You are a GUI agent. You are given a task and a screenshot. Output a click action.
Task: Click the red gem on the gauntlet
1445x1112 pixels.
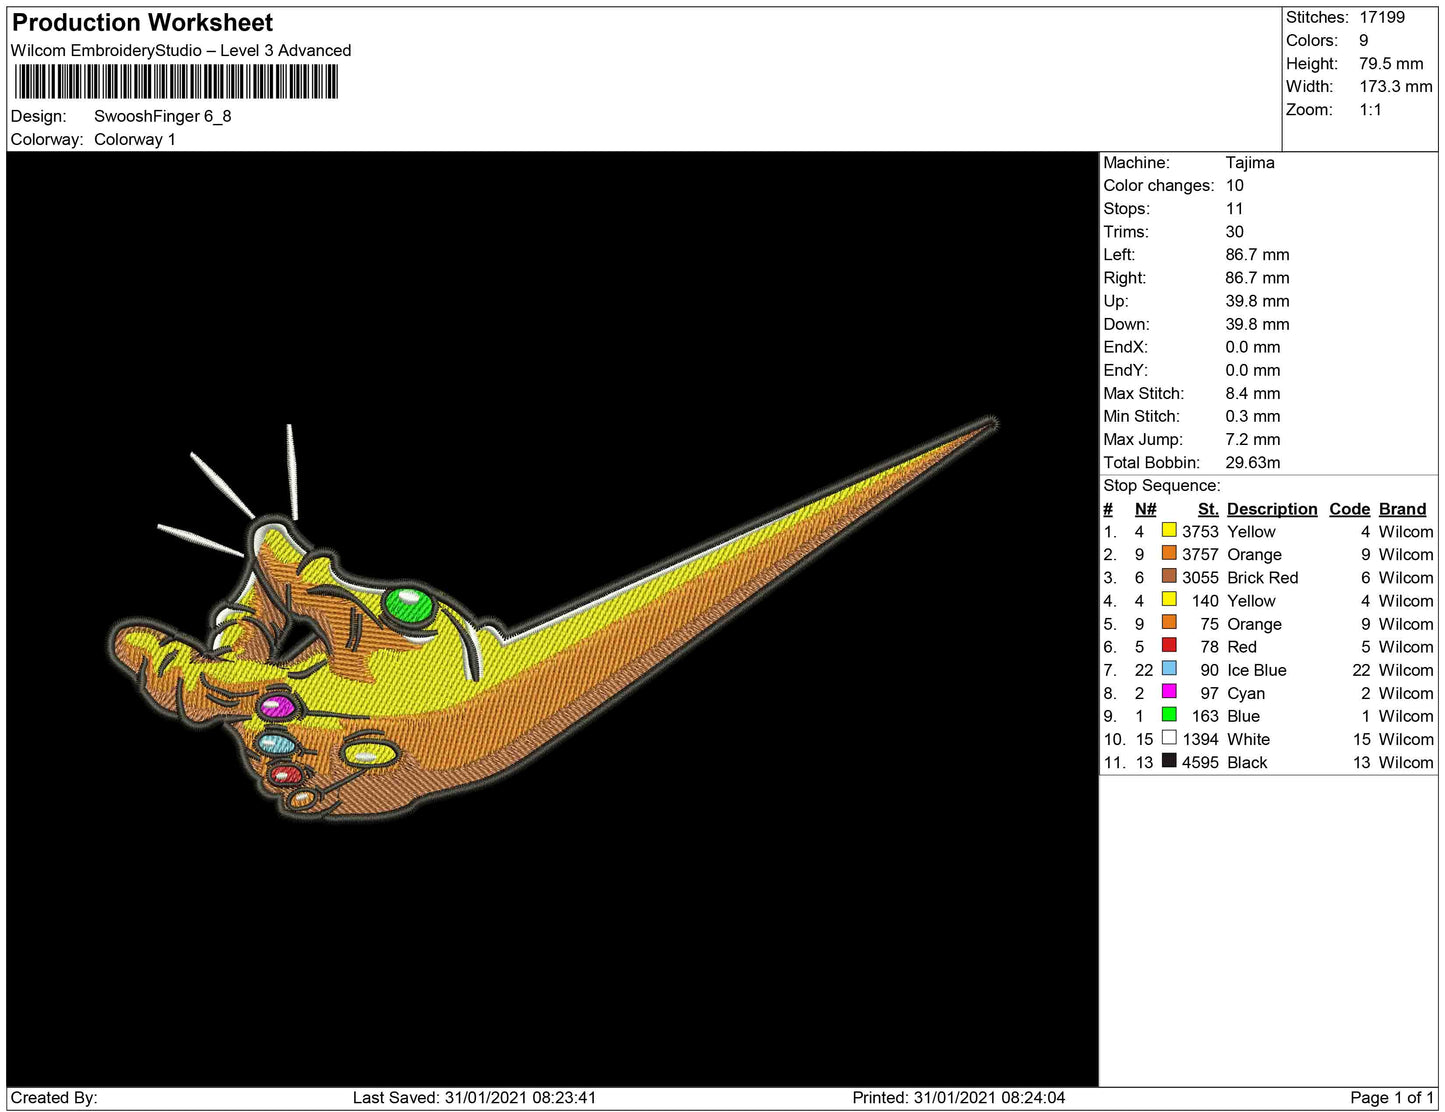tap(286, 775)
